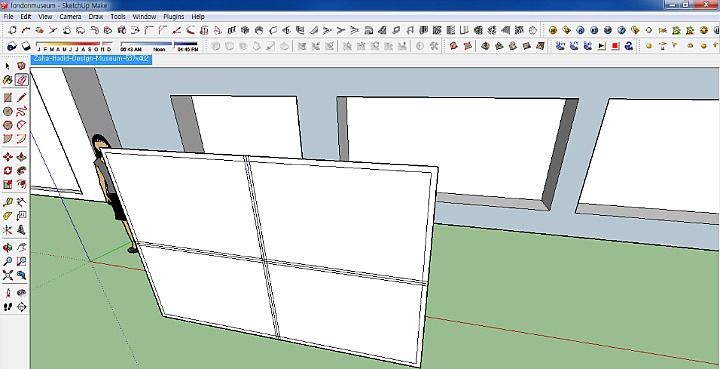This screenshot has width=720, height=369.
Task: Select the Position Camera tool
Action: 8,293
